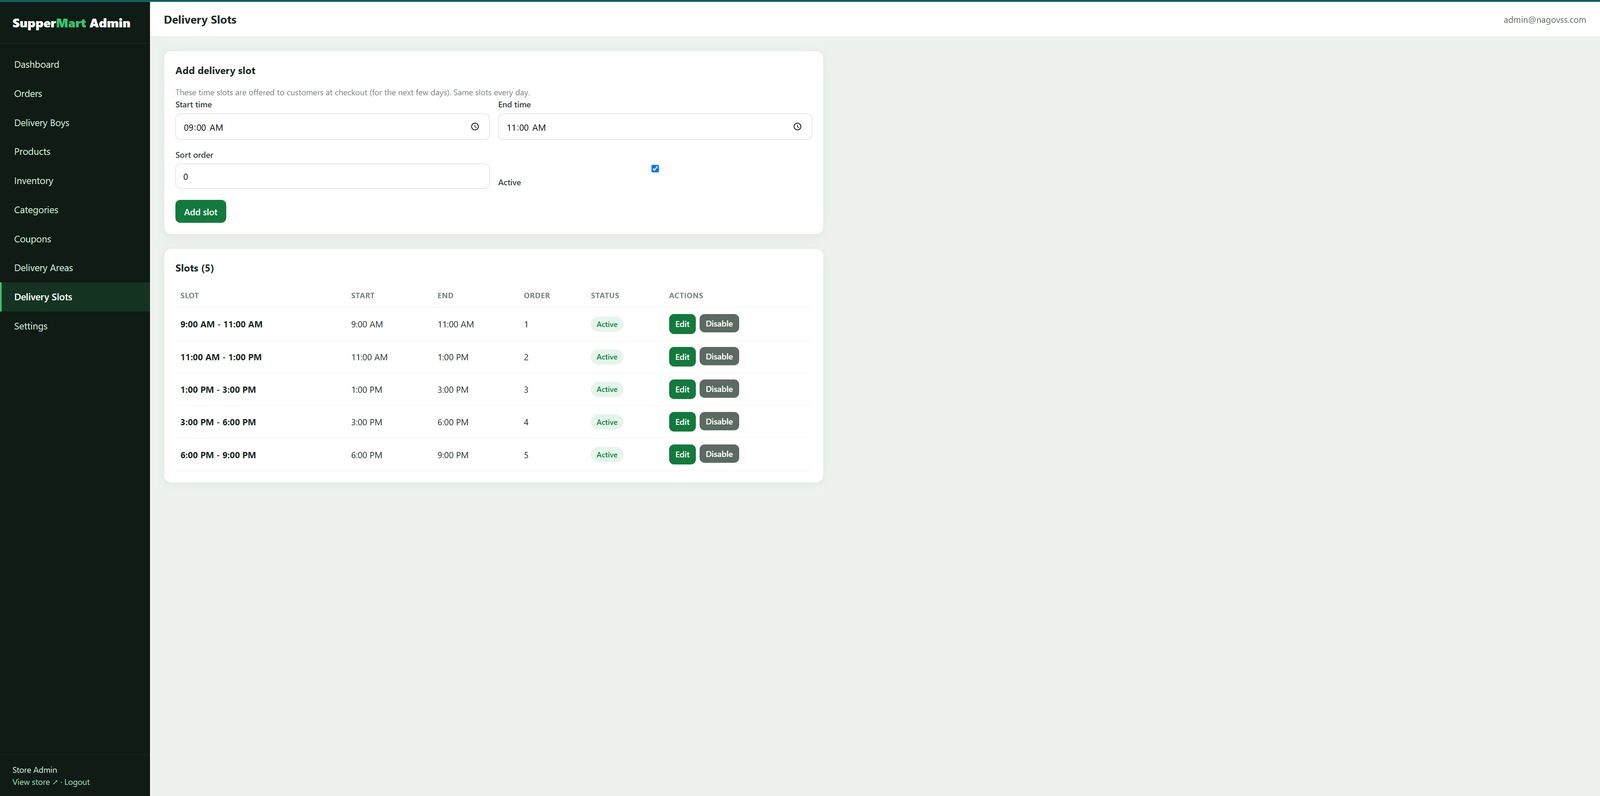Disable the 11:00 AM - 1:00 PM slot

719,357
